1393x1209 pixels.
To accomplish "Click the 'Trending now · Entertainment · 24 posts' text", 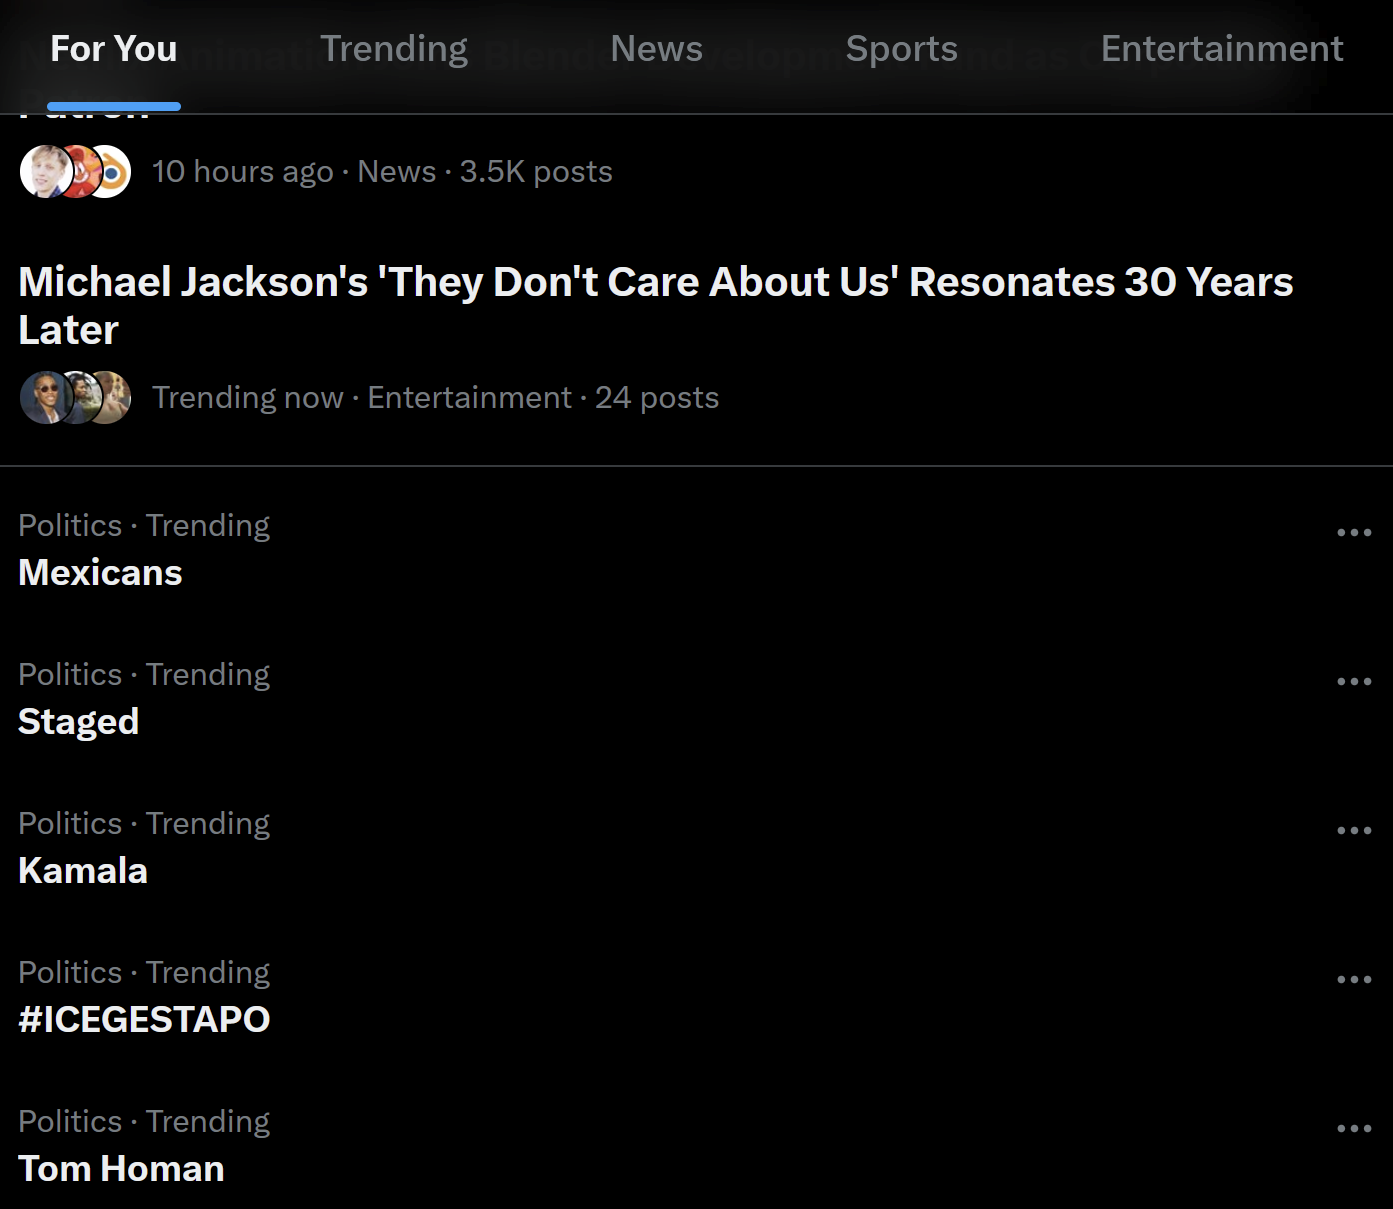I will [435, 398].
